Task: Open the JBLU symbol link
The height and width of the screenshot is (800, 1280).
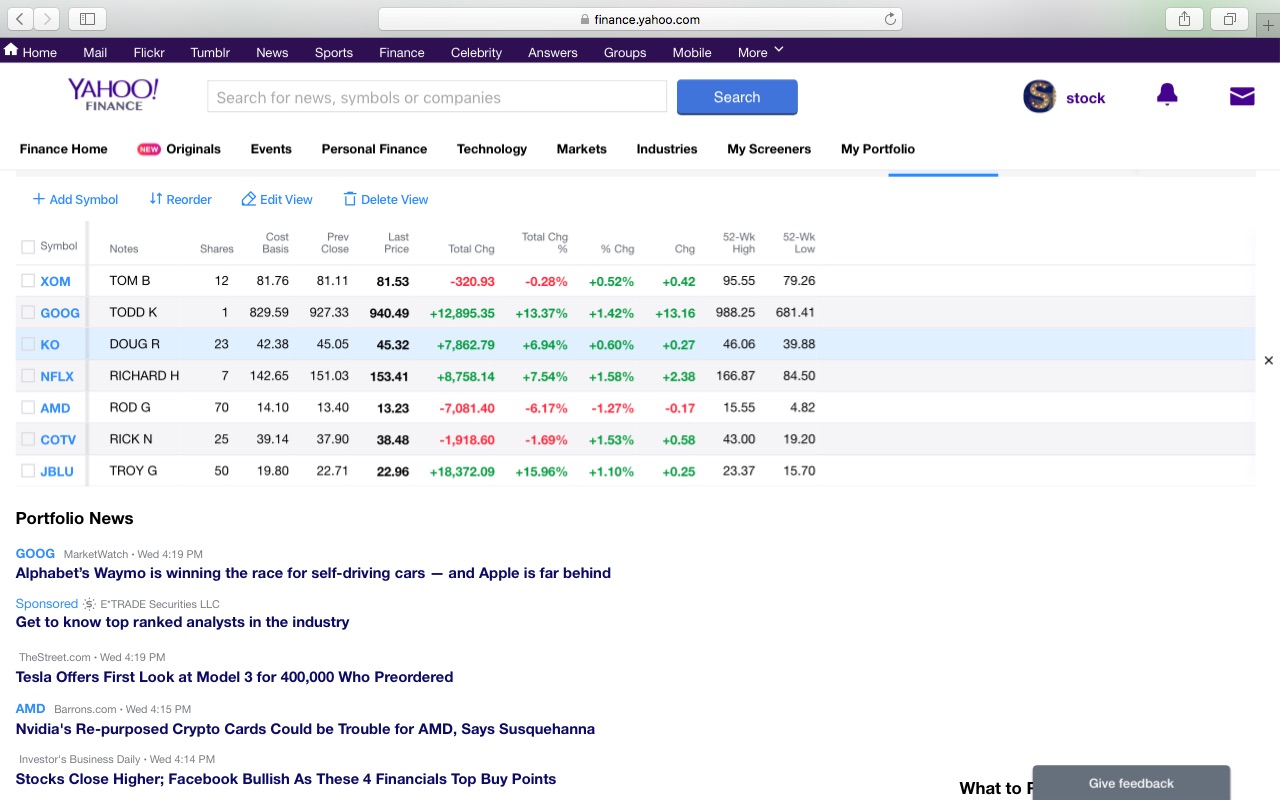Action: (57, 471)
